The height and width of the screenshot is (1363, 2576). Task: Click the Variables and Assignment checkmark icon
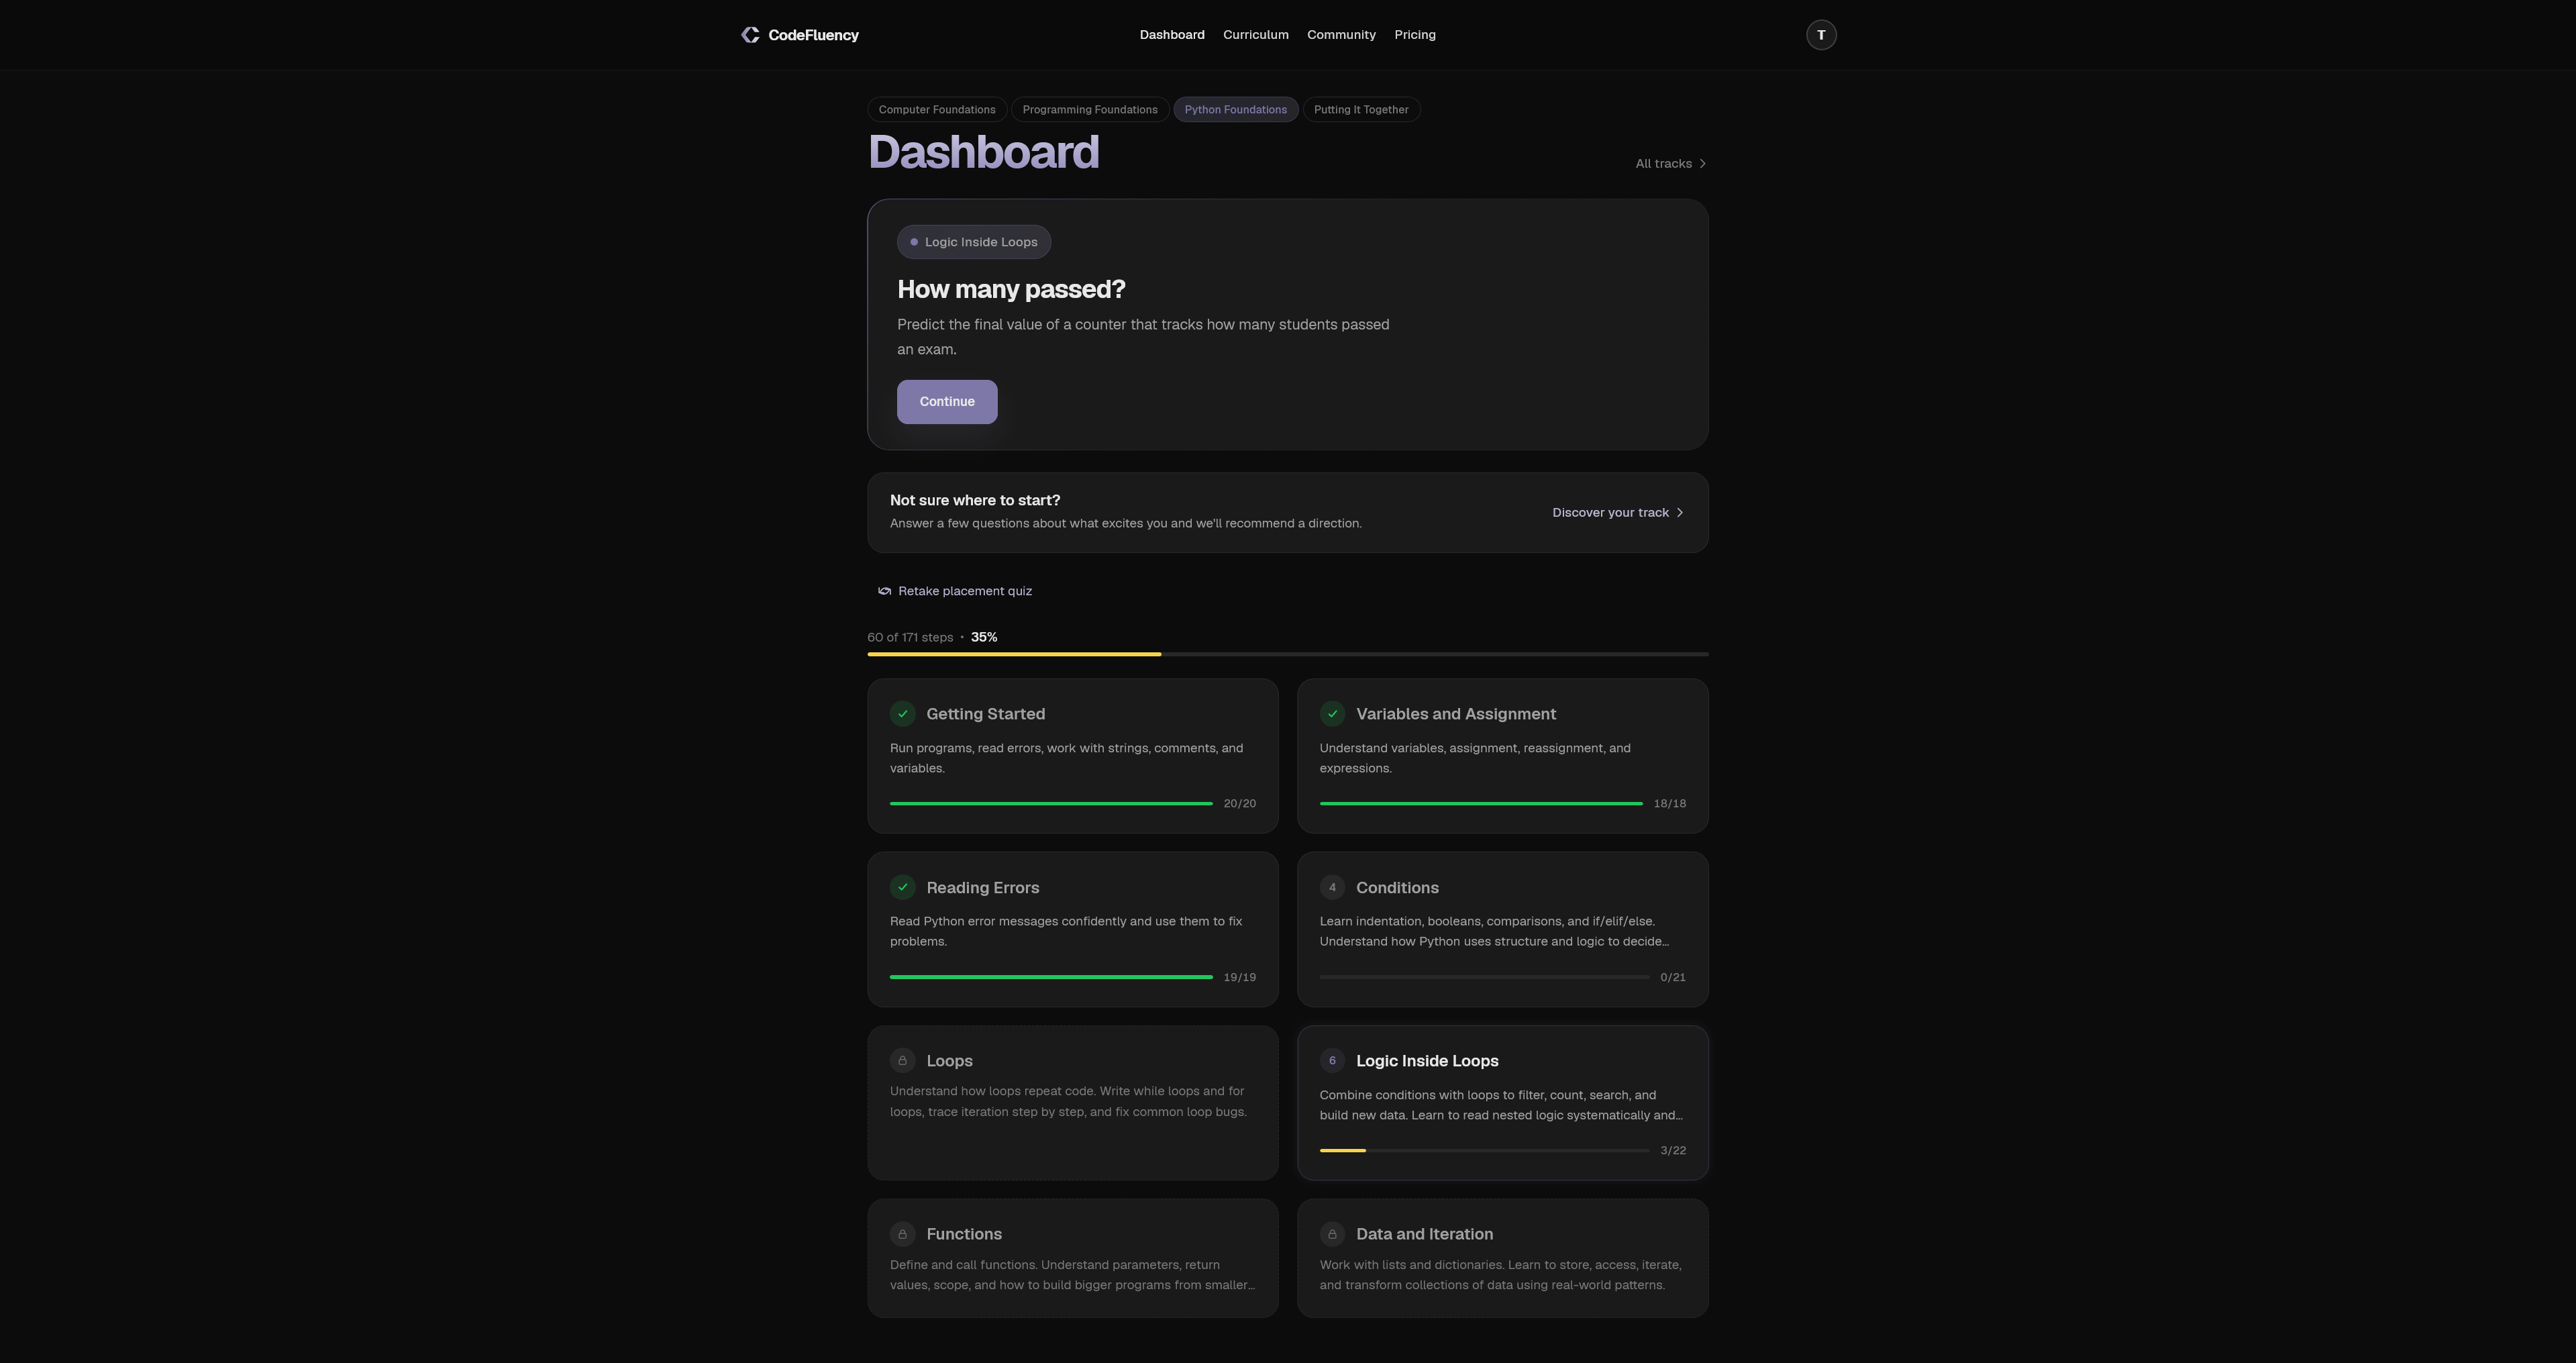point(1332,714)
